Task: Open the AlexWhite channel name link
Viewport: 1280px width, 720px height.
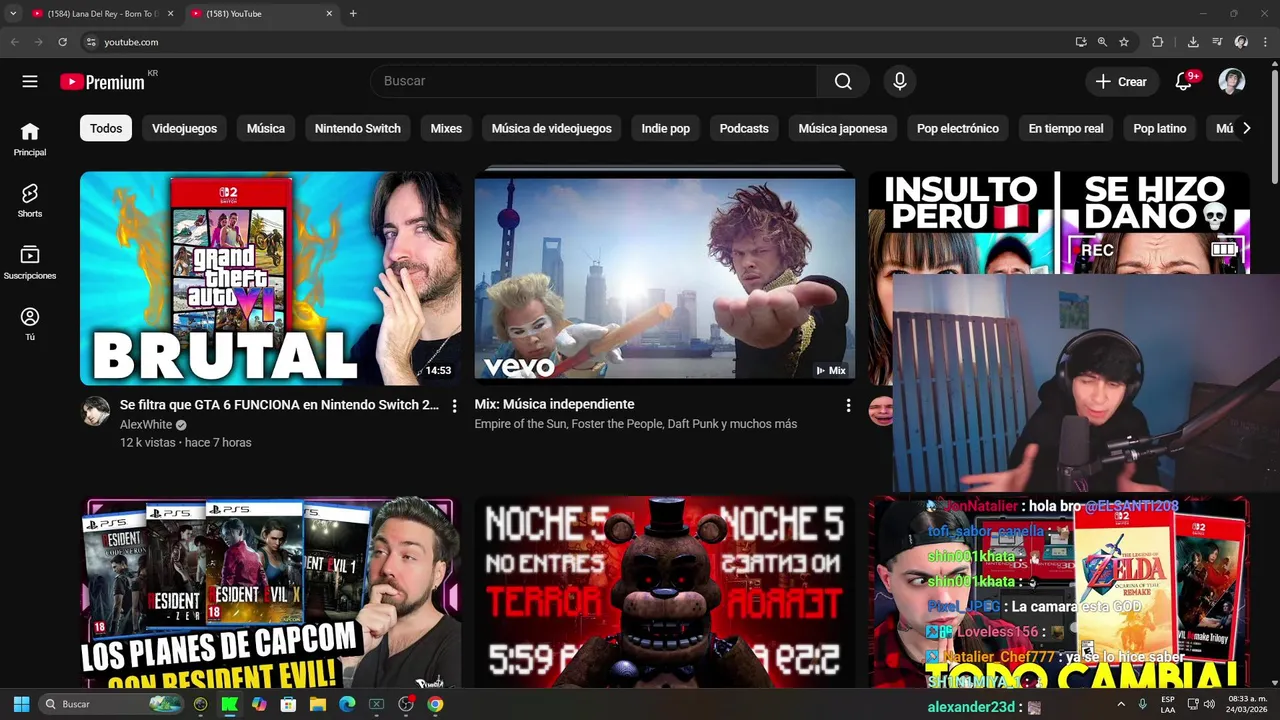Action: [x=146, y=425]
